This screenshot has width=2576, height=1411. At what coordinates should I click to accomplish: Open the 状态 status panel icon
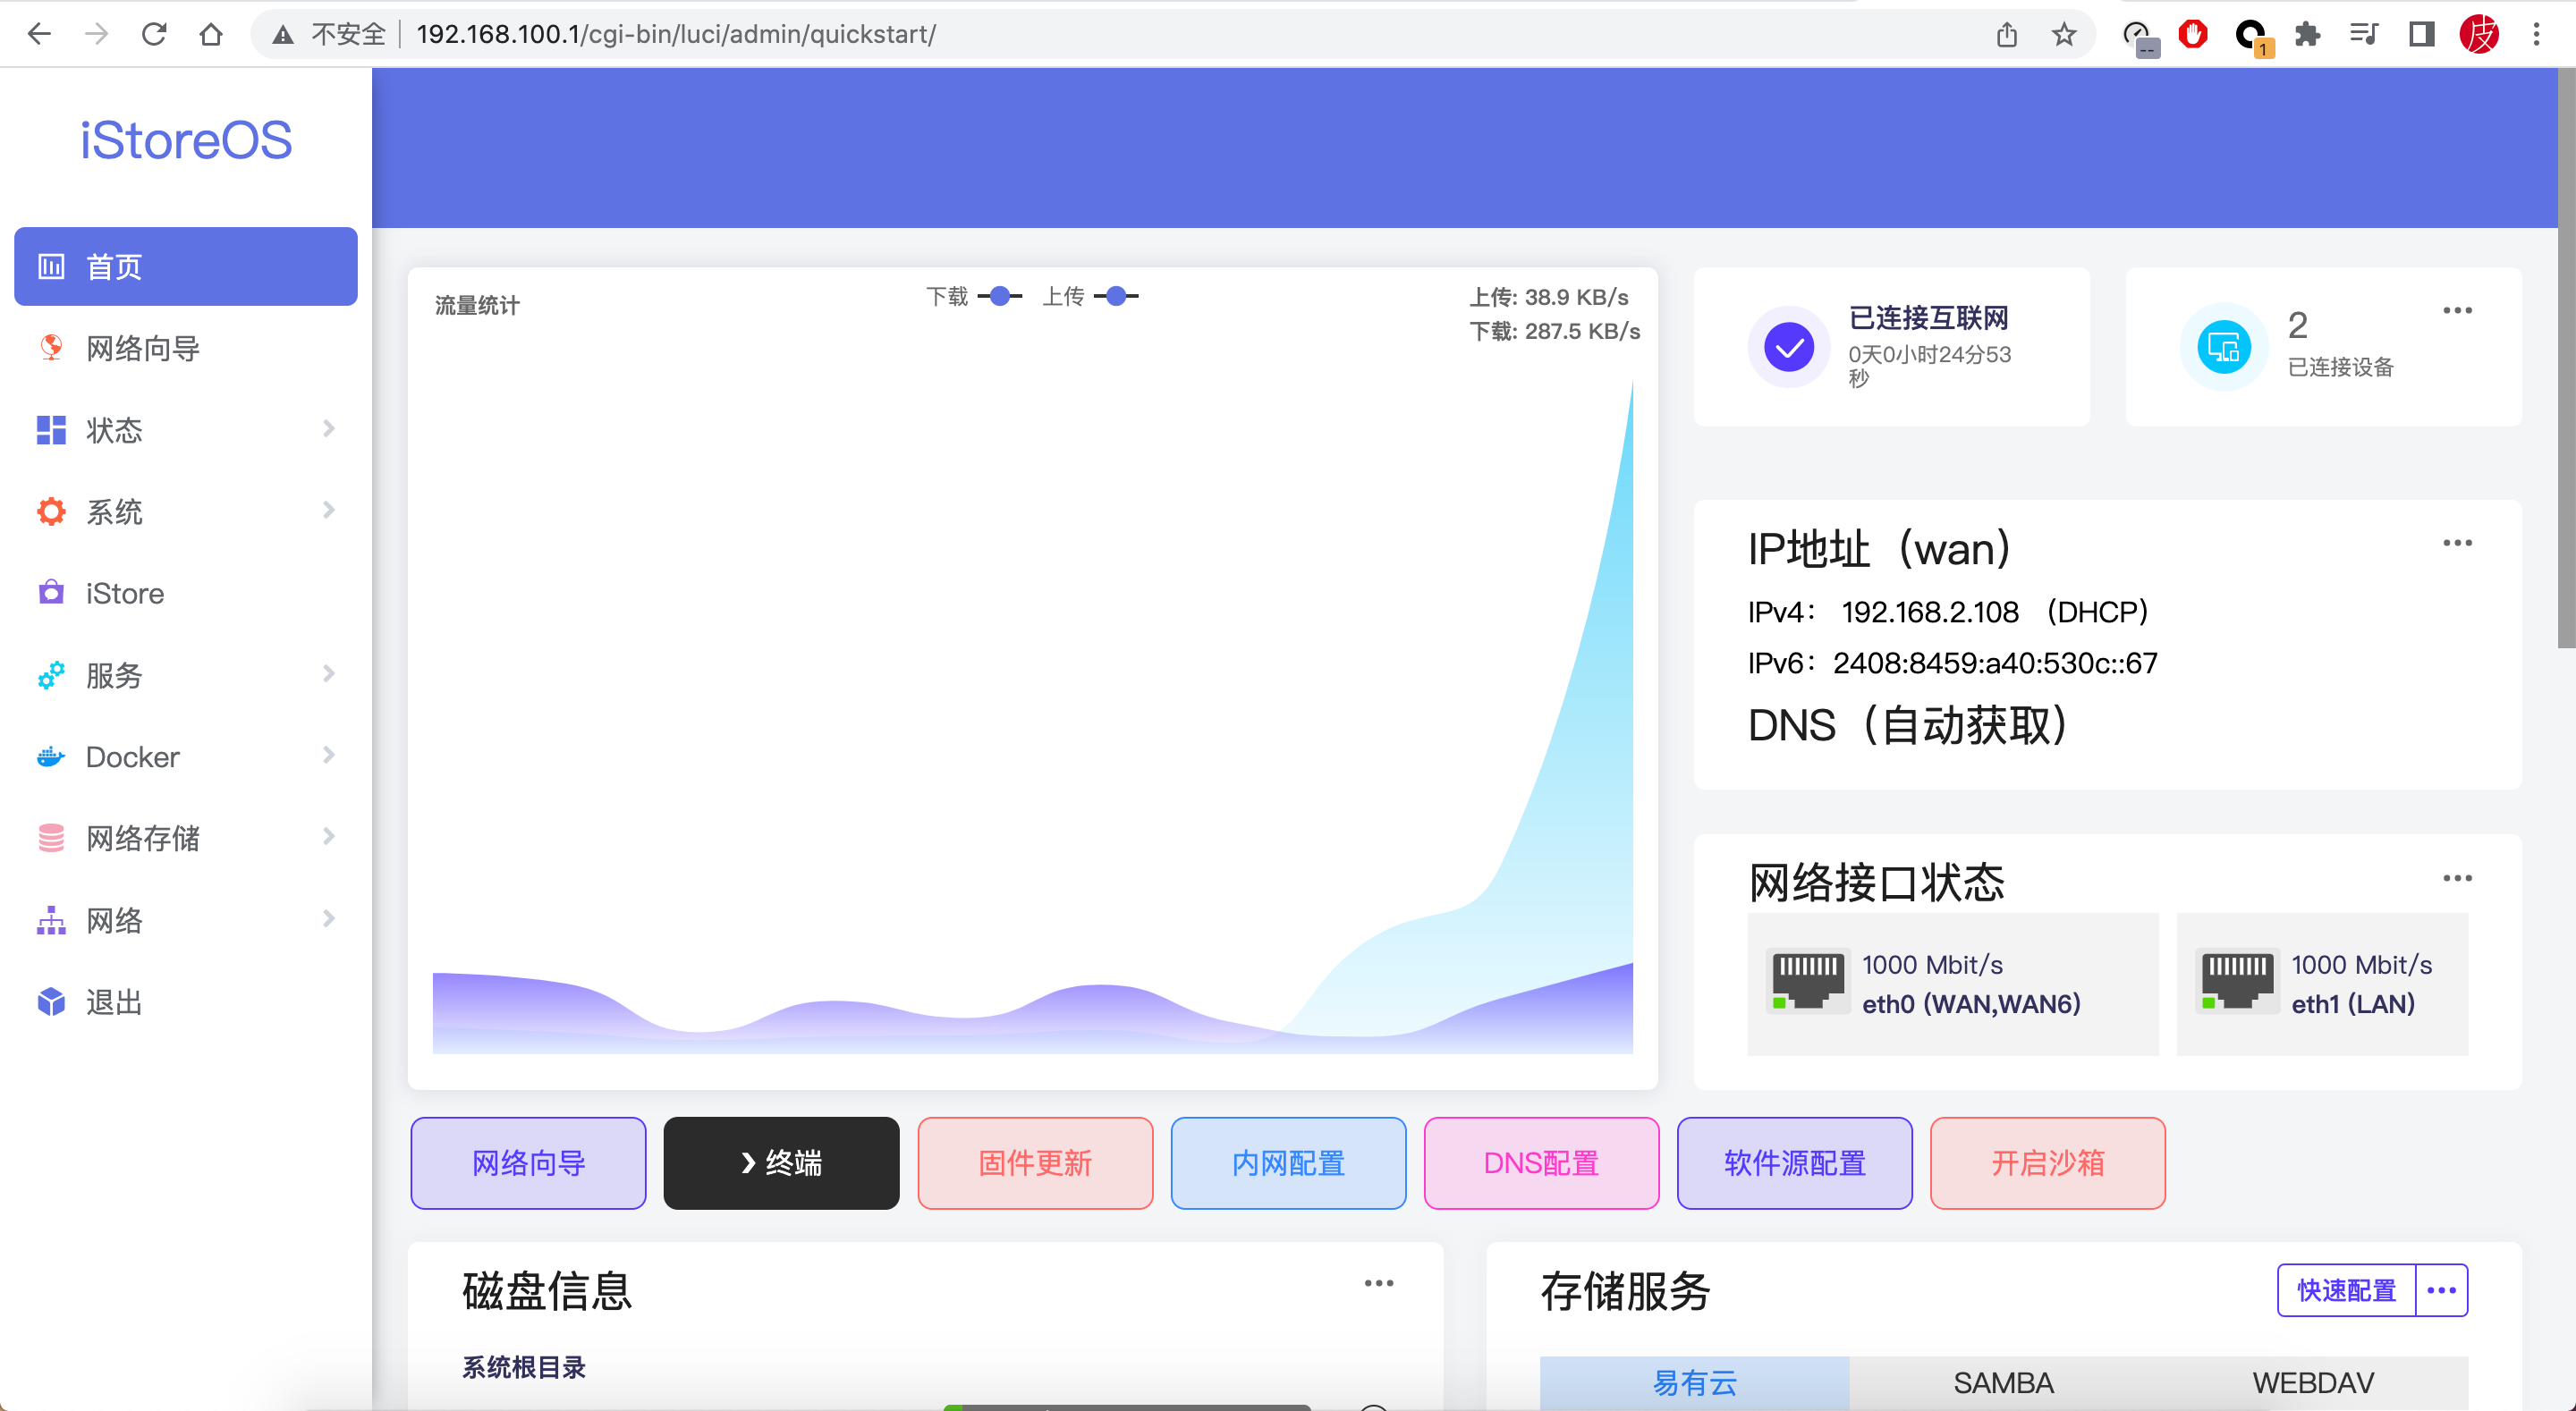click(51, 430)
